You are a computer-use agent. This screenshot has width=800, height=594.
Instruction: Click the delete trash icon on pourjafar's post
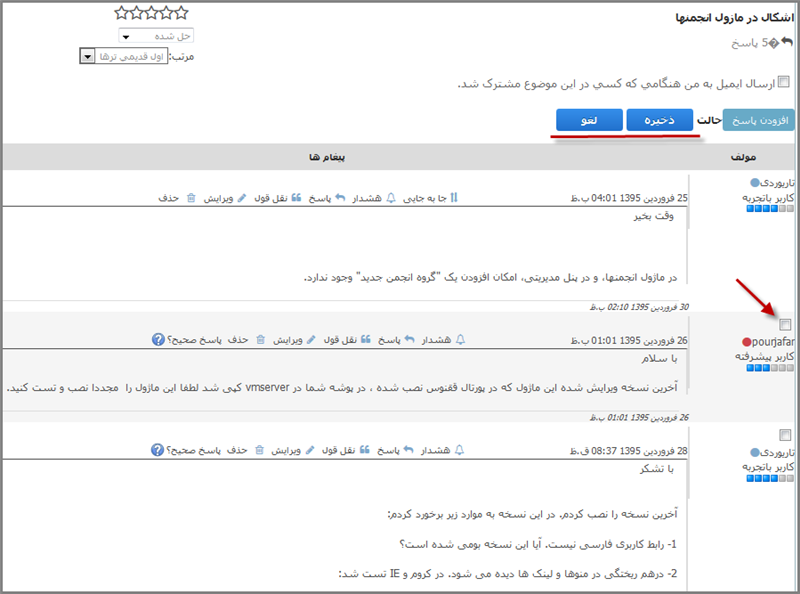click(261, 340)
